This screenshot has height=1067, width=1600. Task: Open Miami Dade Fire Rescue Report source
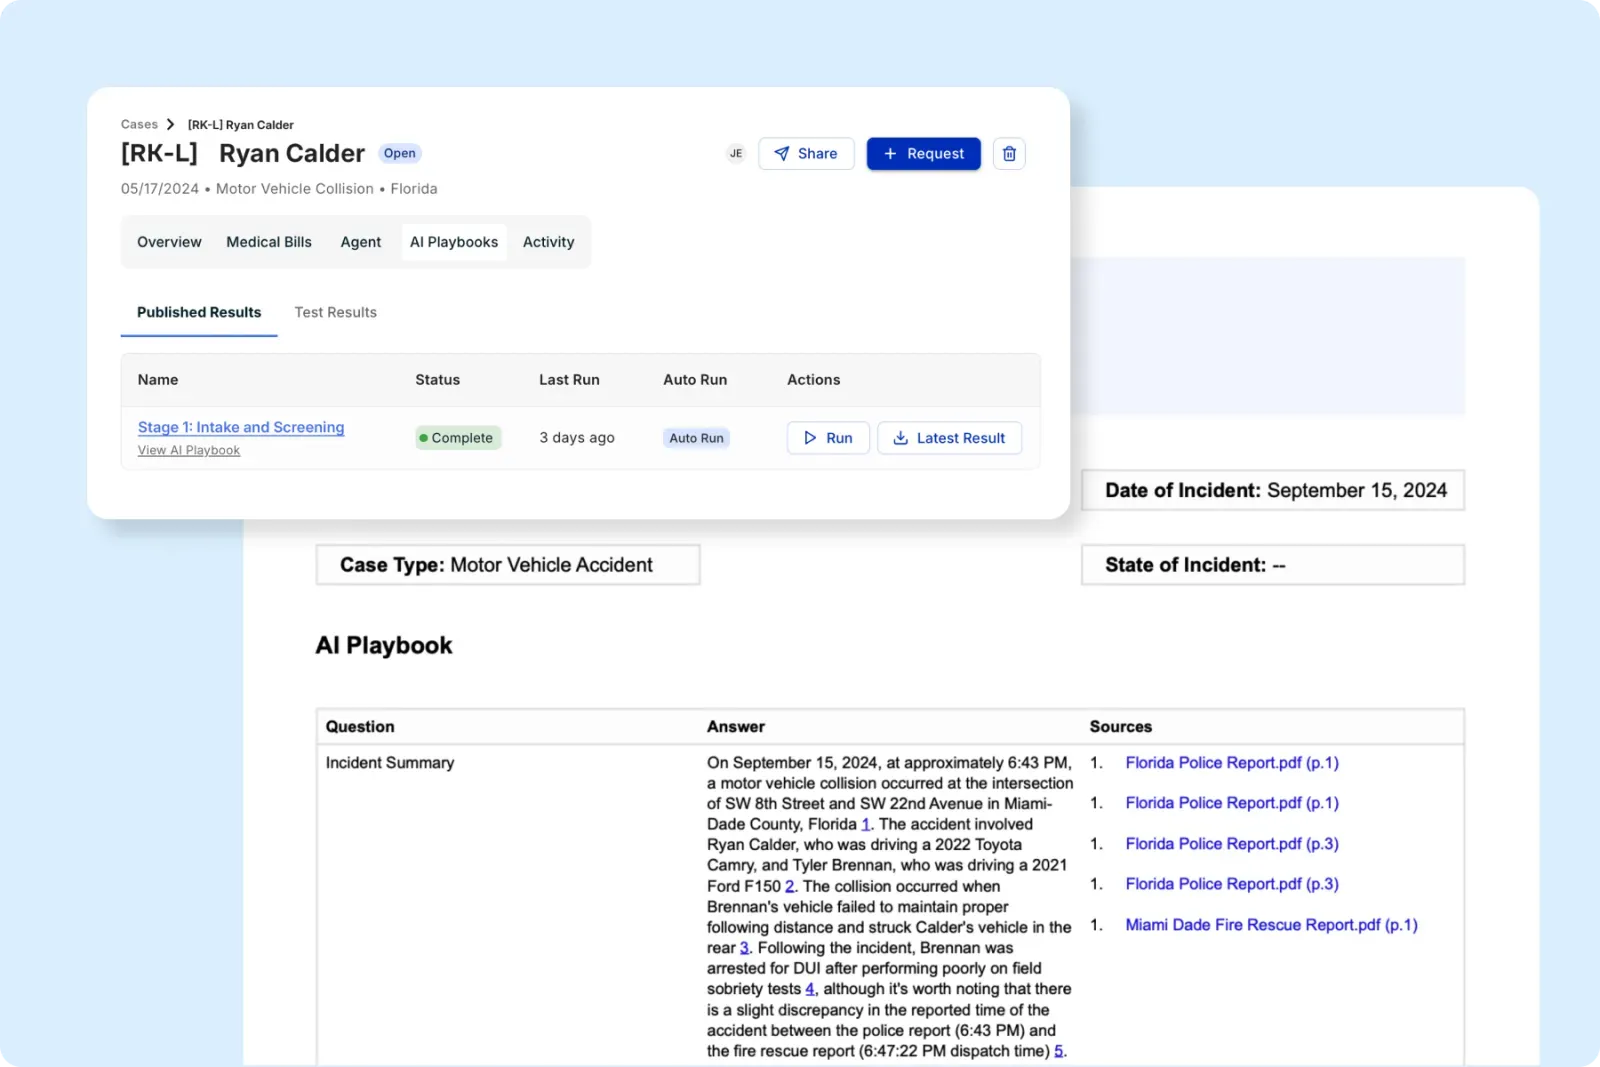[x=1271, y=925]
